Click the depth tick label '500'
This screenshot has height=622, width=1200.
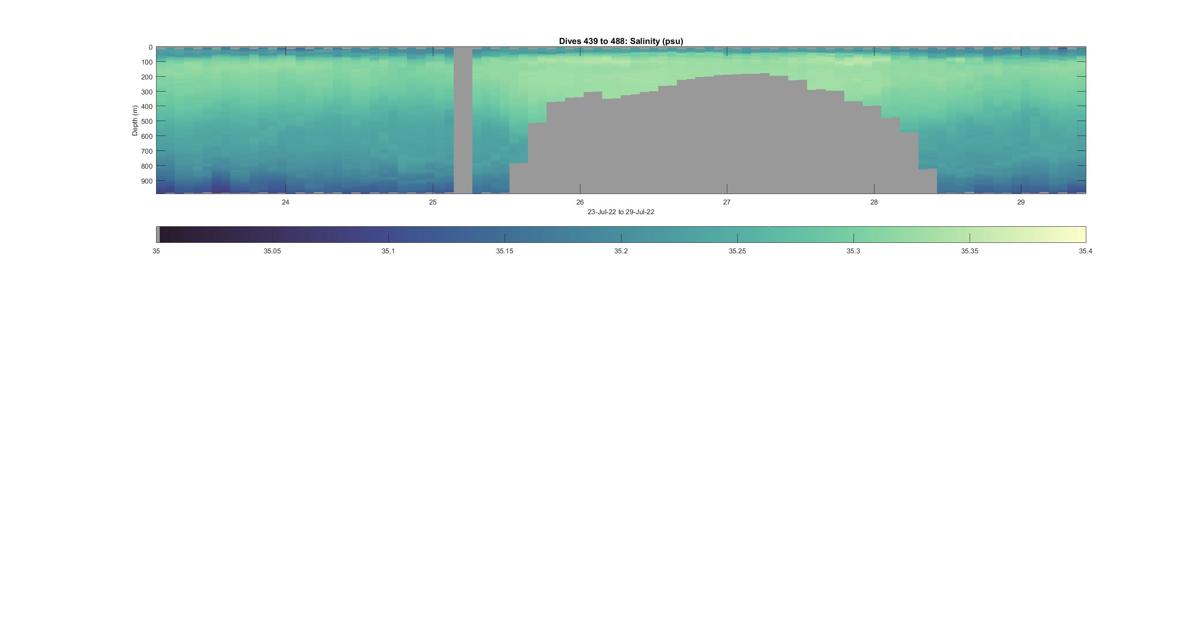tap(146, 122)
